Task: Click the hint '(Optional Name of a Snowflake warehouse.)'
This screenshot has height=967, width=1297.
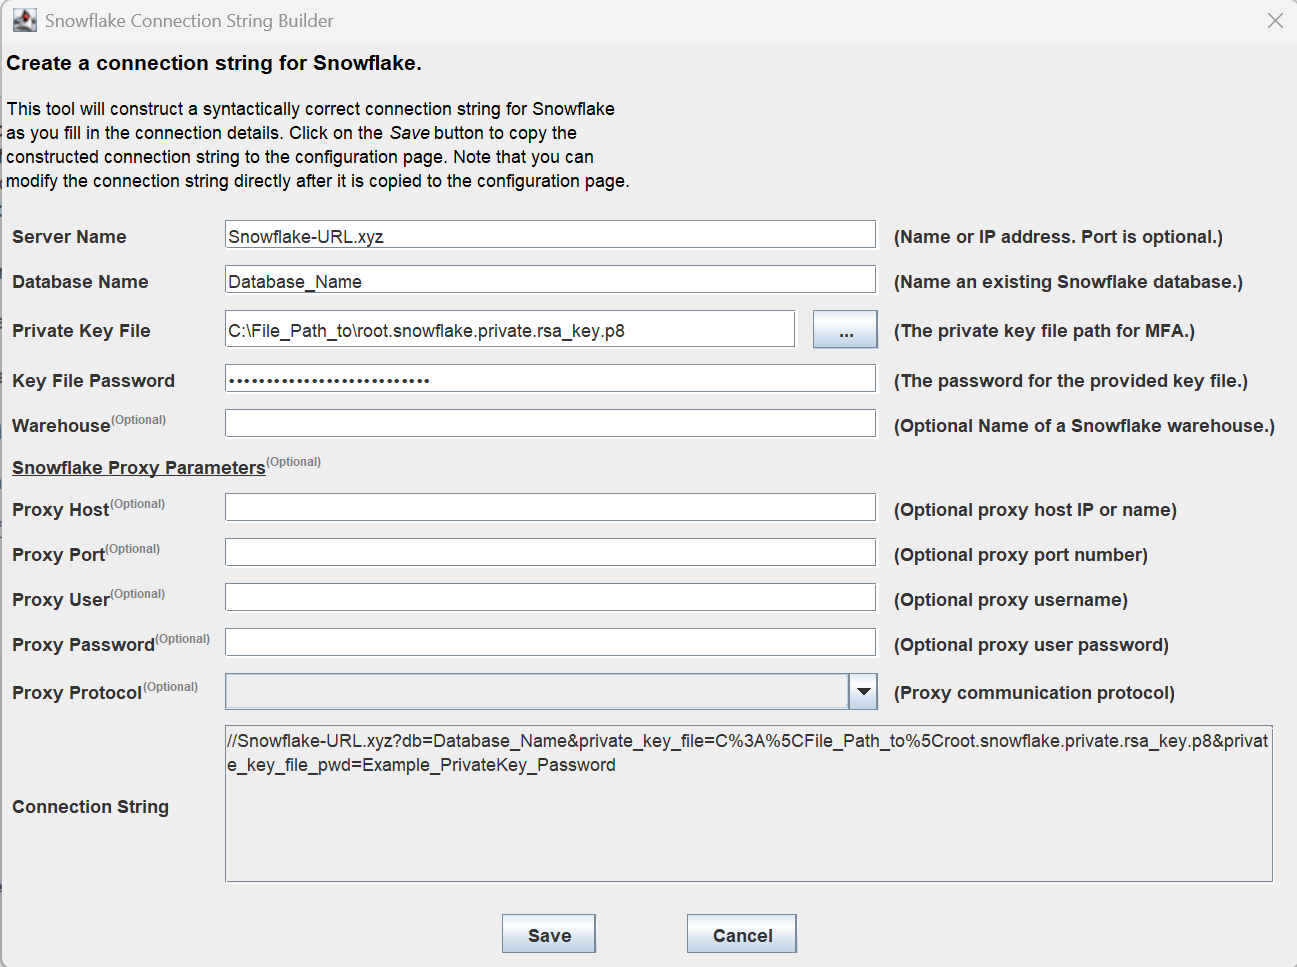Action: tap(1084, 426)
